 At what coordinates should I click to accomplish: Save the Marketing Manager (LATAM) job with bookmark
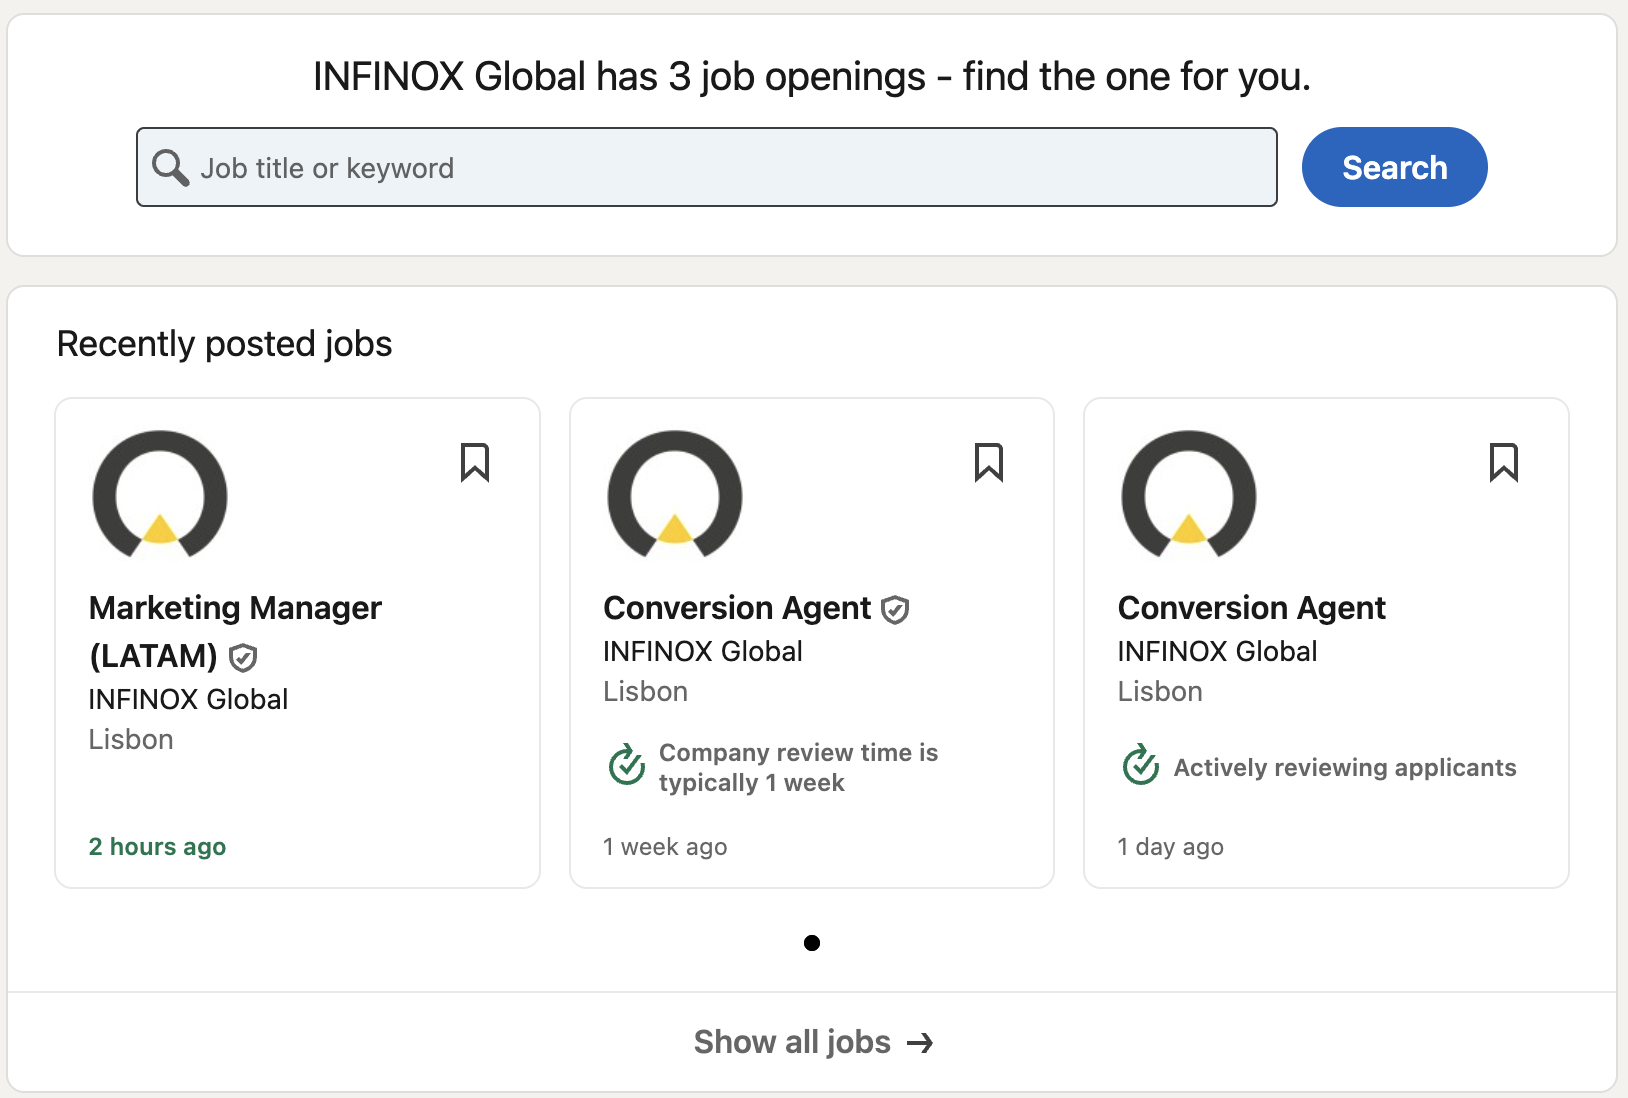[x=475, y=463]
